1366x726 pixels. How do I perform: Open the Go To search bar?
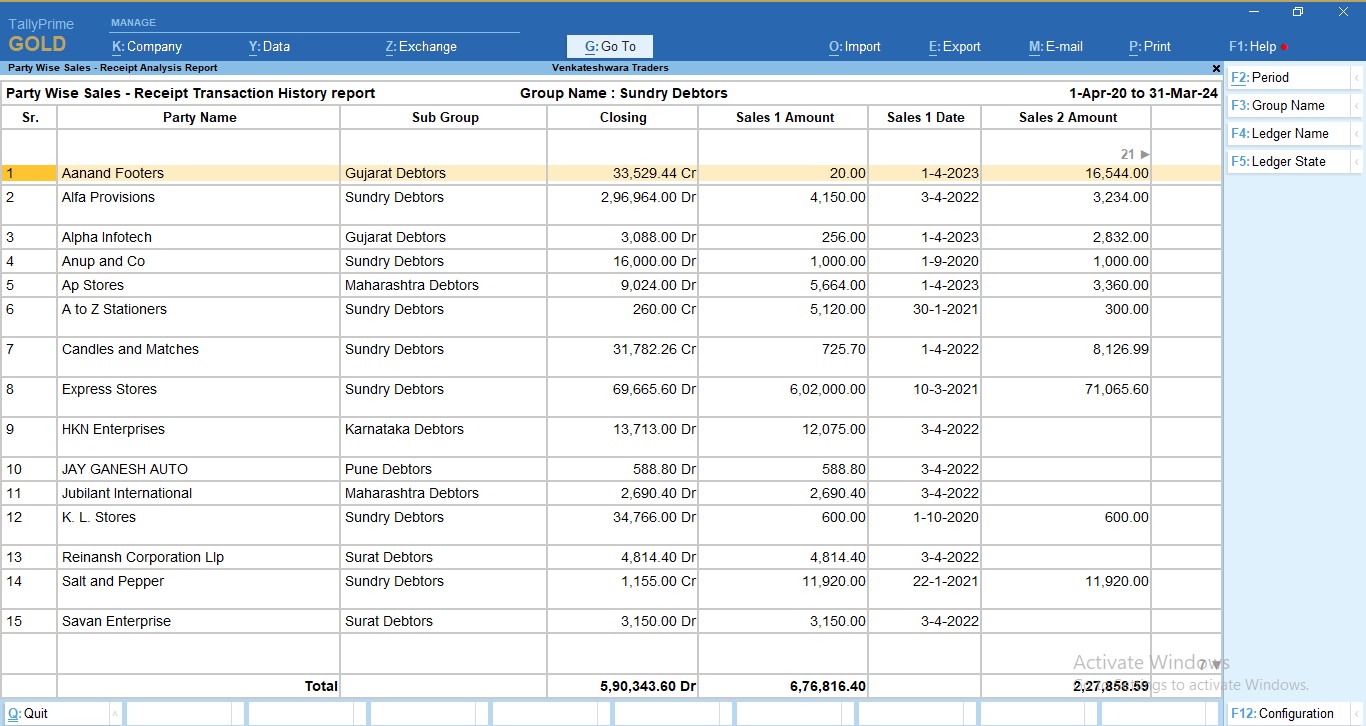609,46
